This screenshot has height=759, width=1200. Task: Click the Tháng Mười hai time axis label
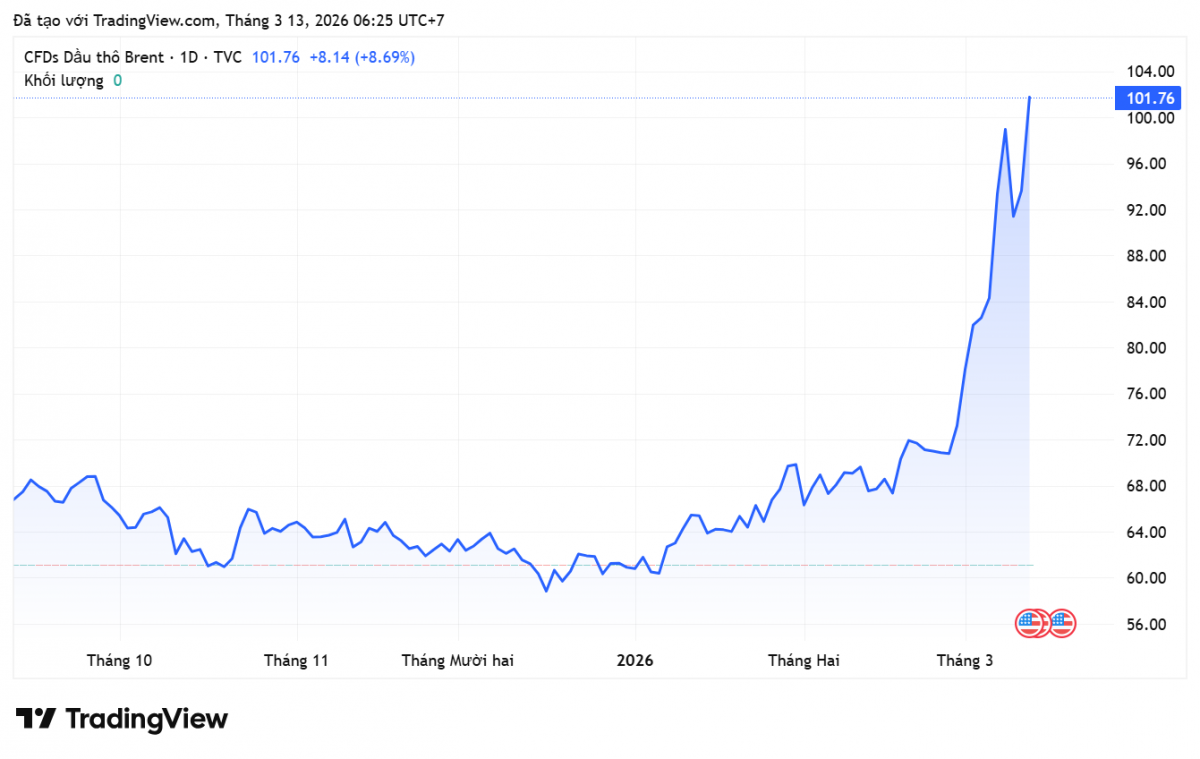(x=457, y=661)
